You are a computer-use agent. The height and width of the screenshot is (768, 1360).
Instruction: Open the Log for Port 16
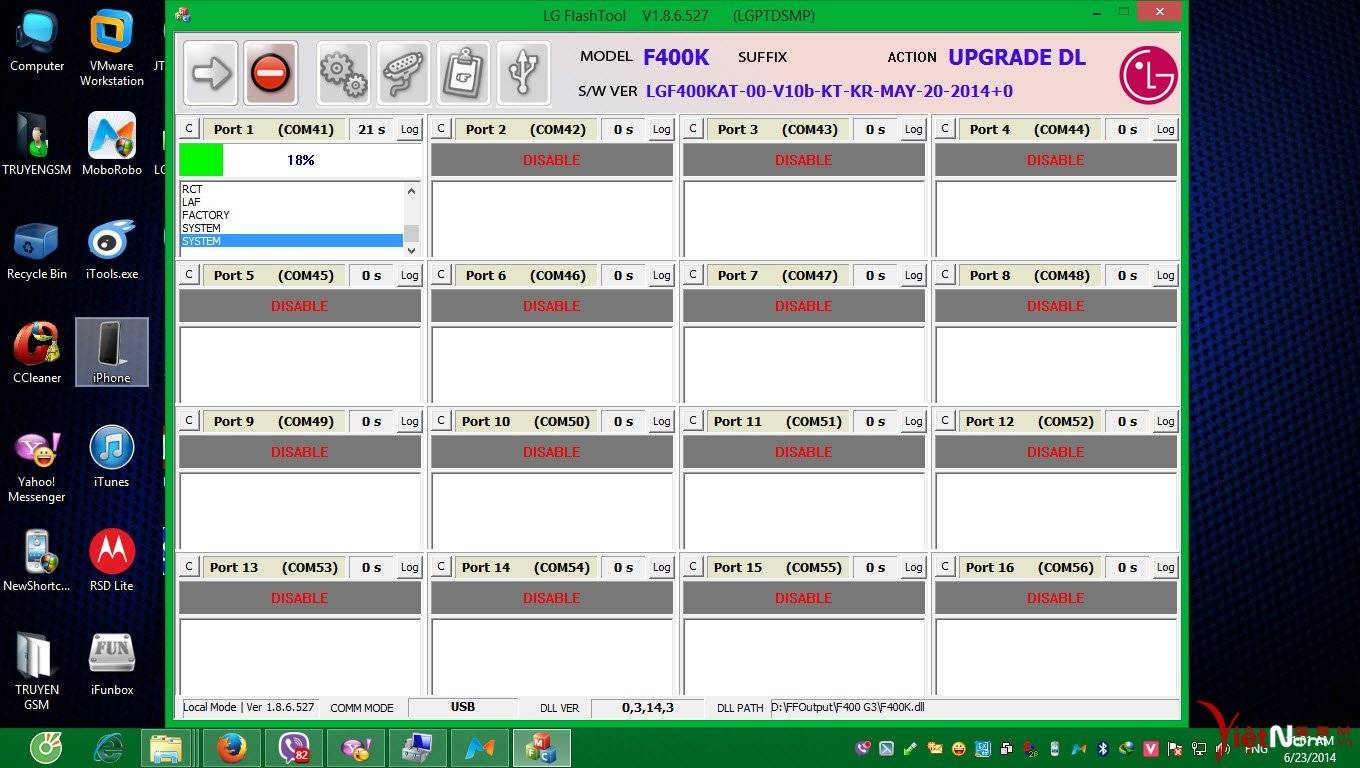(x=1166, y=567)
